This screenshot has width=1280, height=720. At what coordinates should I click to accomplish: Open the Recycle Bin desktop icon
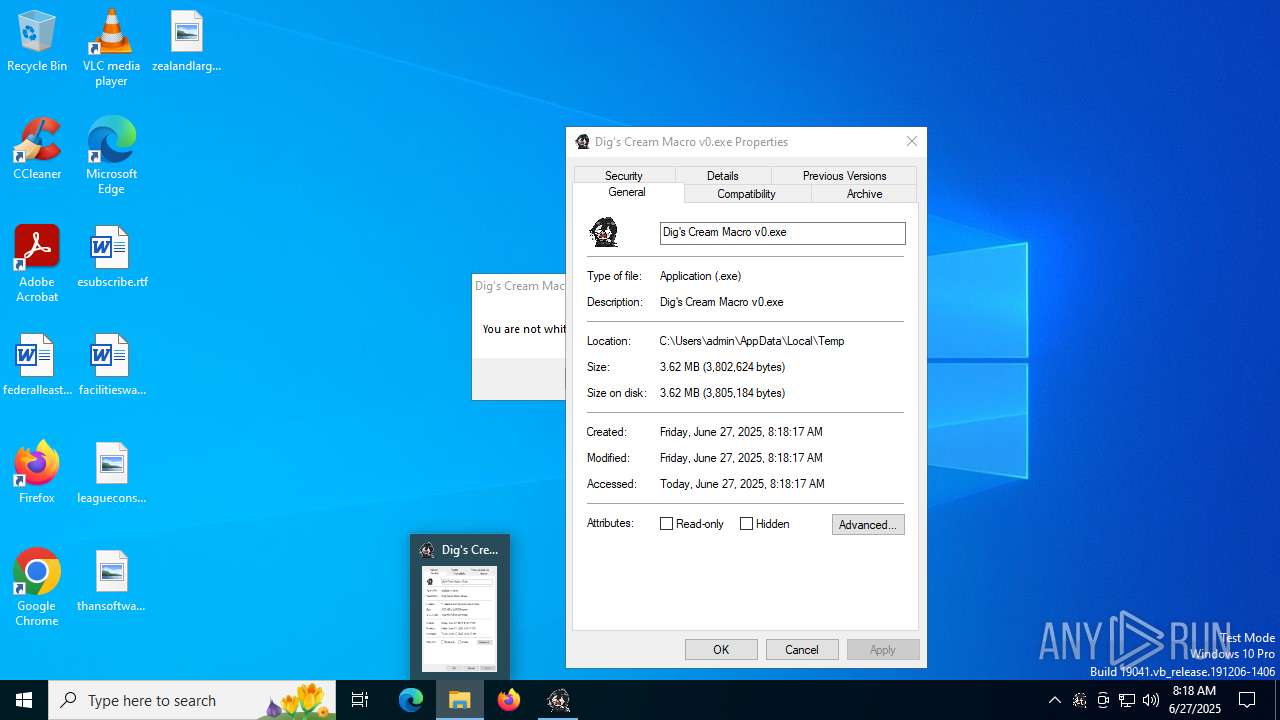click(x=37, y=41)
